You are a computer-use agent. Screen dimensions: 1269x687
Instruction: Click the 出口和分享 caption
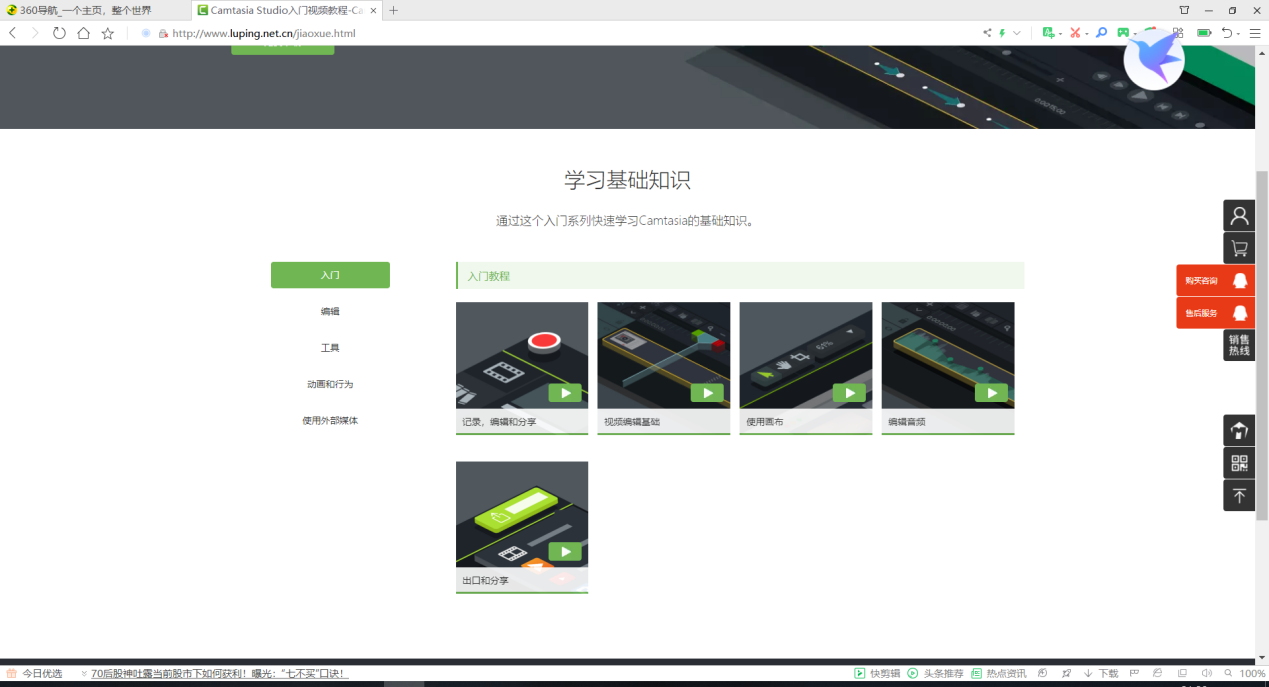click(485, 581)
